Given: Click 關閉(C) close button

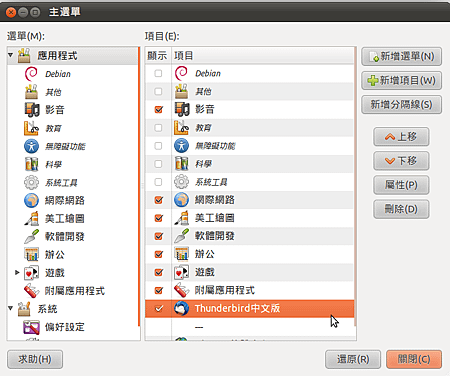Looking at the screenshot, I should click(414, 359).
